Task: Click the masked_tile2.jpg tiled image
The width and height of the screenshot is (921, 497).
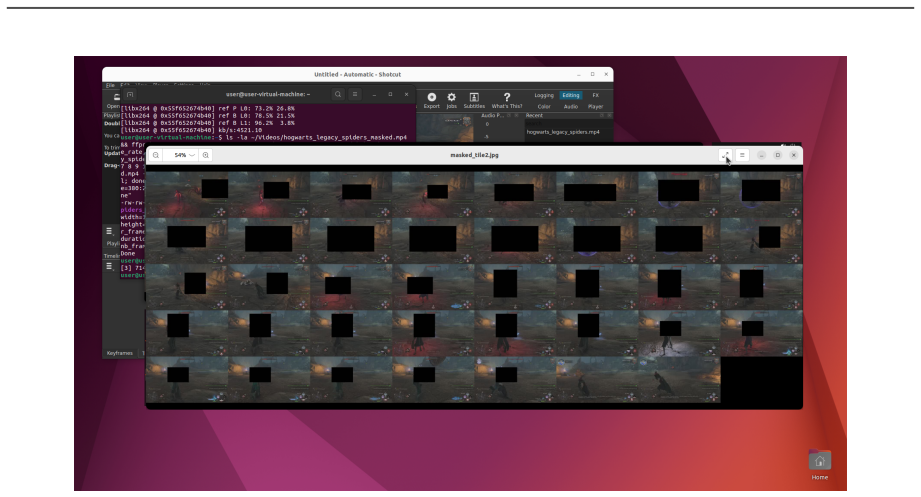Action: click(473, 286)
